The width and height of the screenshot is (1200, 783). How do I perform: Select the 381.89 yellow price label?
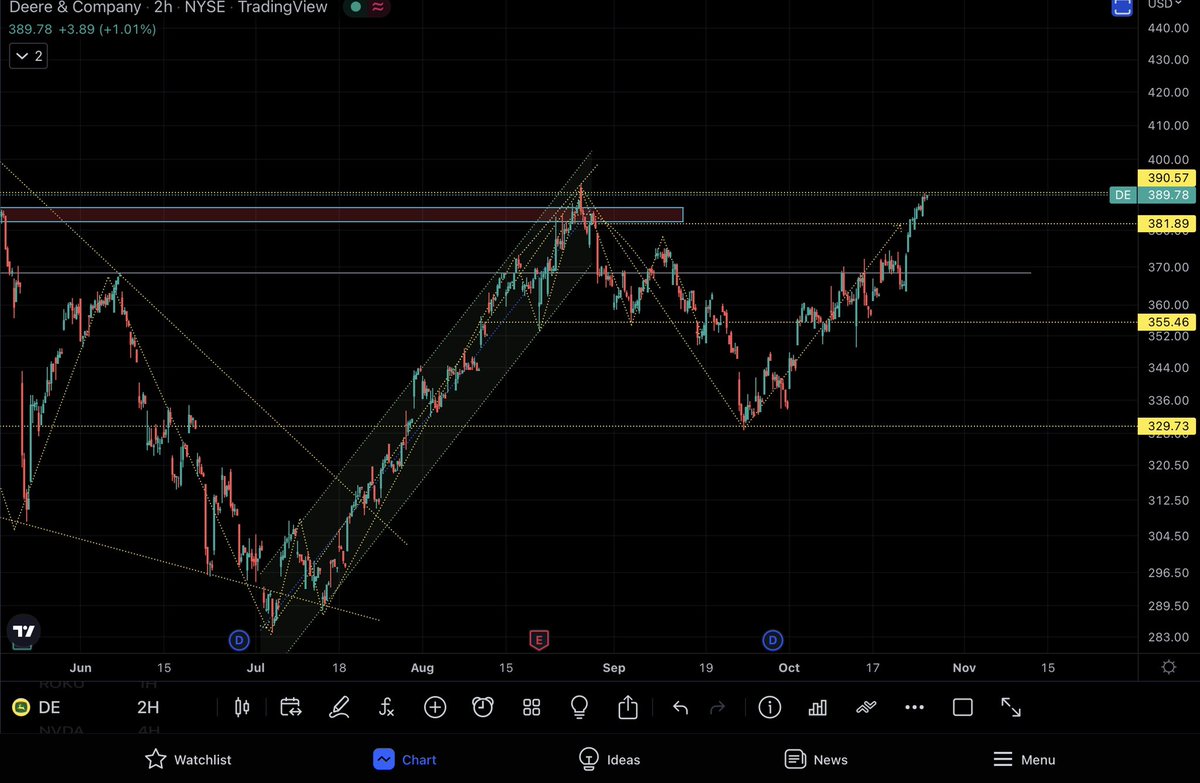pyautogui.click(x=1167, y=223)
